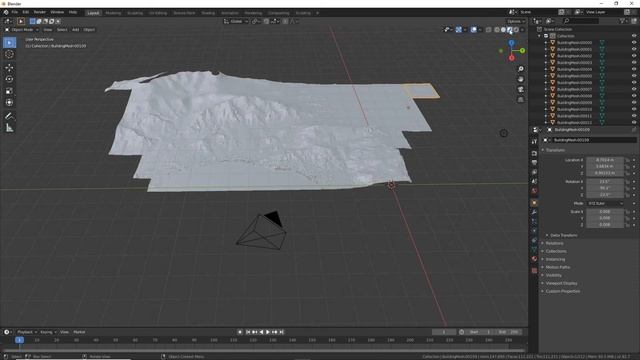Open rotation Mode XYZ Euler dropdown

[x=605, y=203]
